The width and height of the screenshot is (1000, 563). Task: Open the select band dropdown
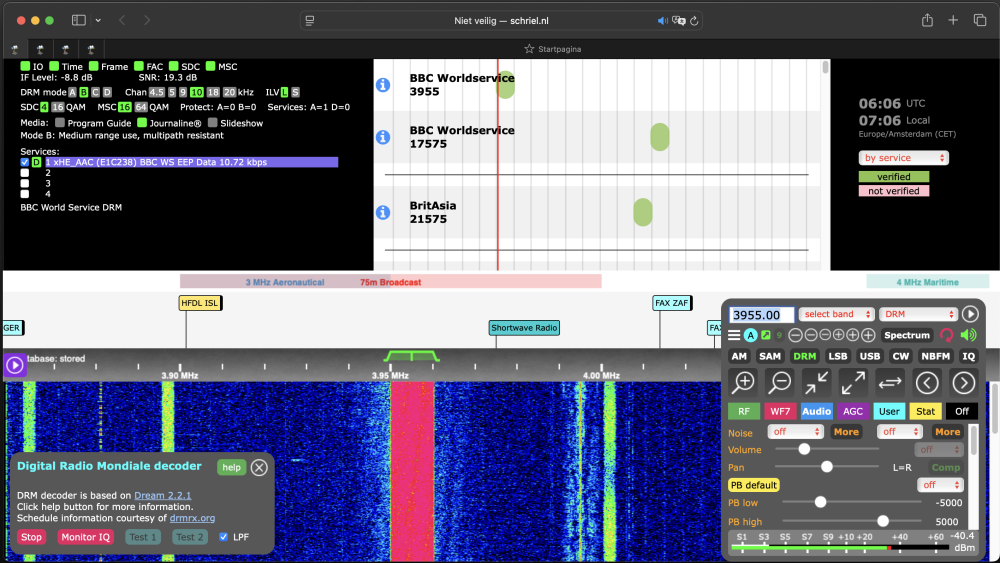click(x=837, y=314)
